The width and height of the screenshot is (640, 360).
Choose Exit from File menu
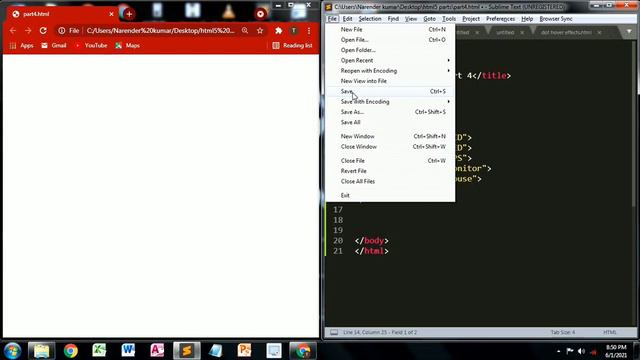pos(390,196)
